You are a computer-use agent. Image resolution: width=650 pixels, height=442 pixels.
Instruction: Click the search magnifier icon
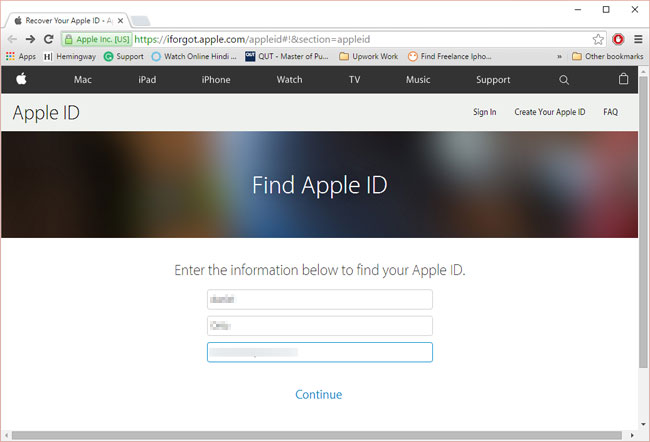(x=564, y=80)
